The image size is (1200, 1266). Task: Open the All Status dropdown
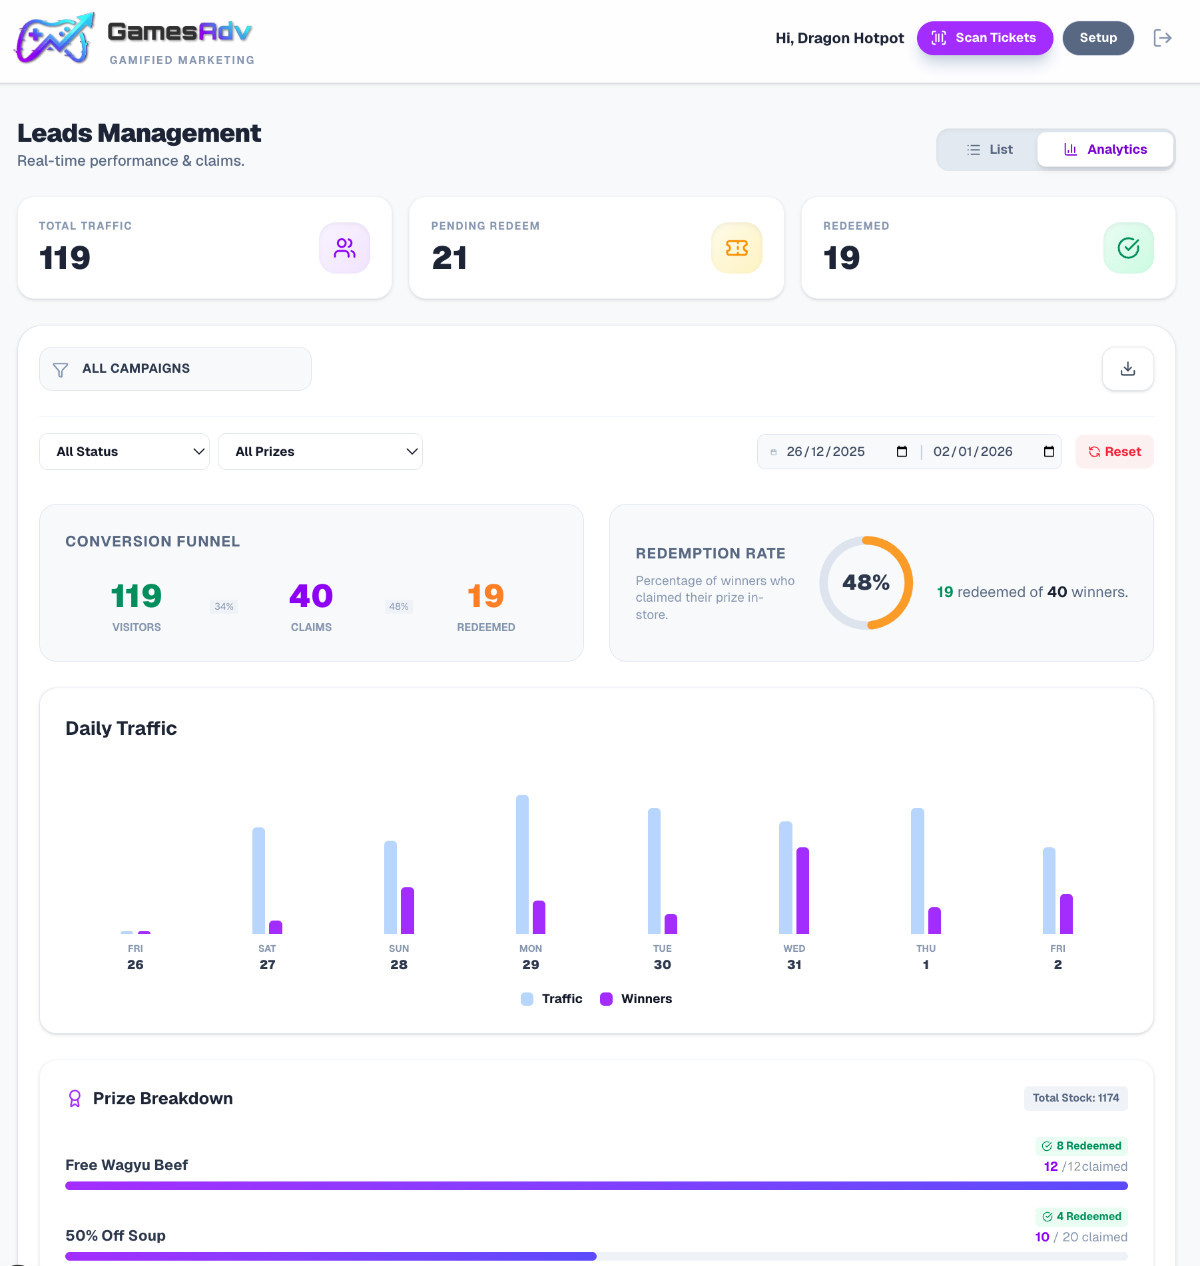[125, 452]
